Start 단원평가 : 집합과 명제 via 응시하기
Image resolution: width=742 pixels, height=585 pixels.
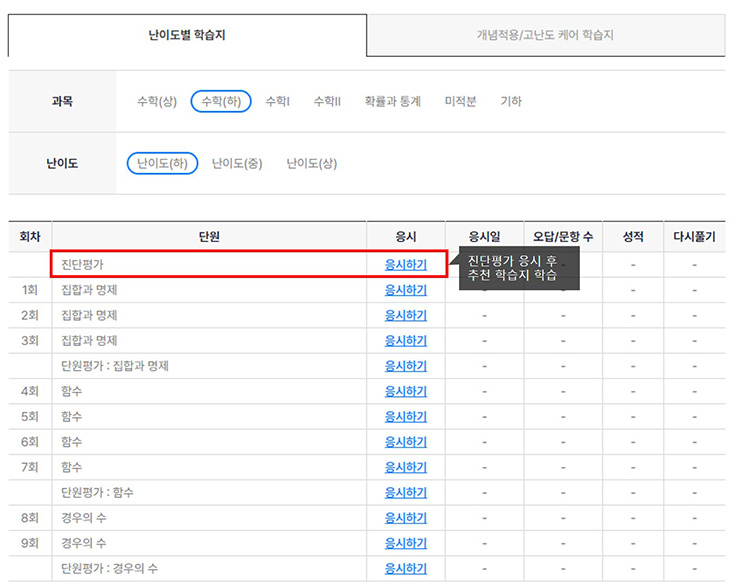(406, 366)
